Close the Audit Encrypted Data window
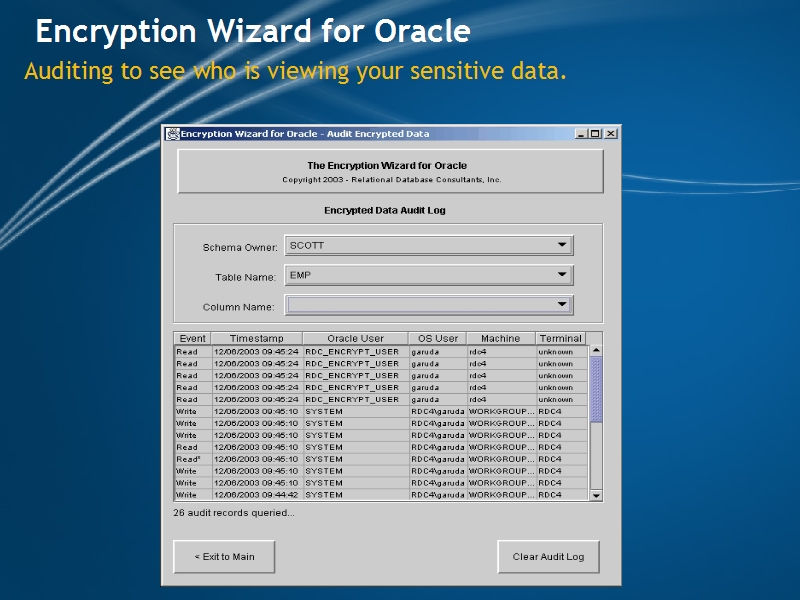The width and height of the screenshot is (800, 600). point(611,134)
